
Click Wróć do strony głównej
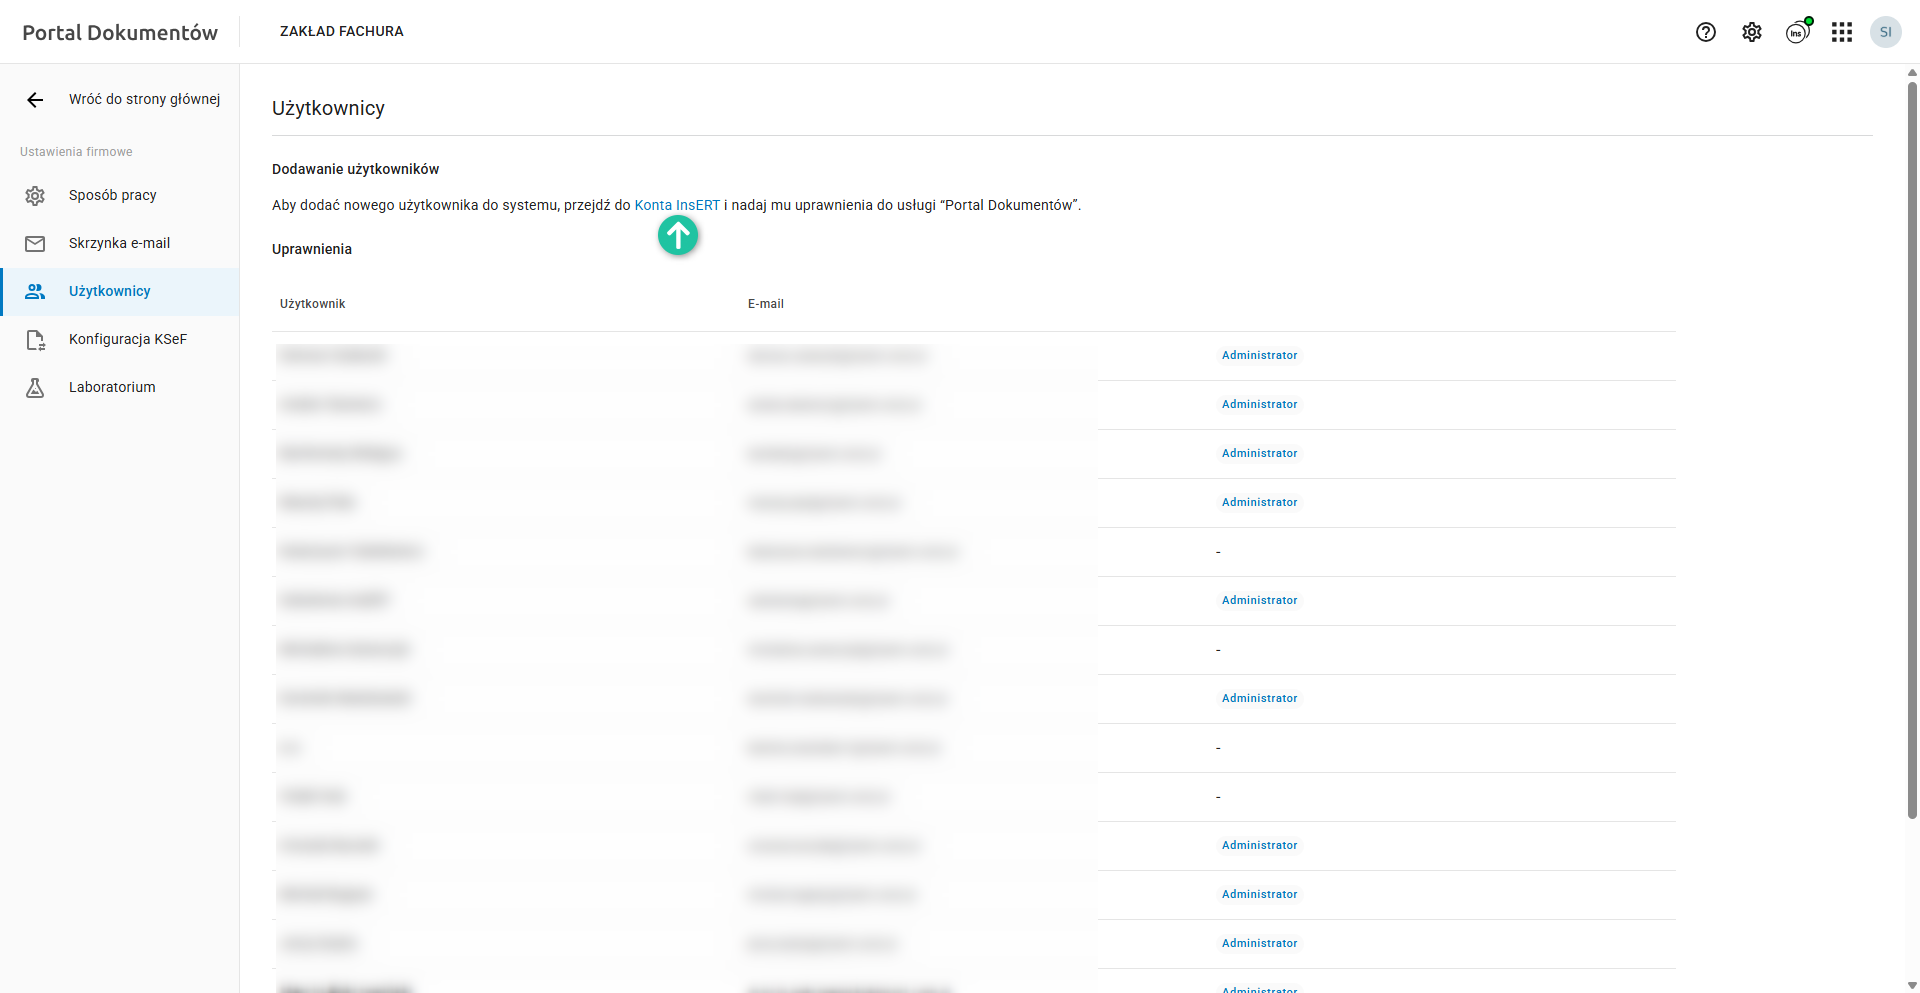(x=144, y=99)
